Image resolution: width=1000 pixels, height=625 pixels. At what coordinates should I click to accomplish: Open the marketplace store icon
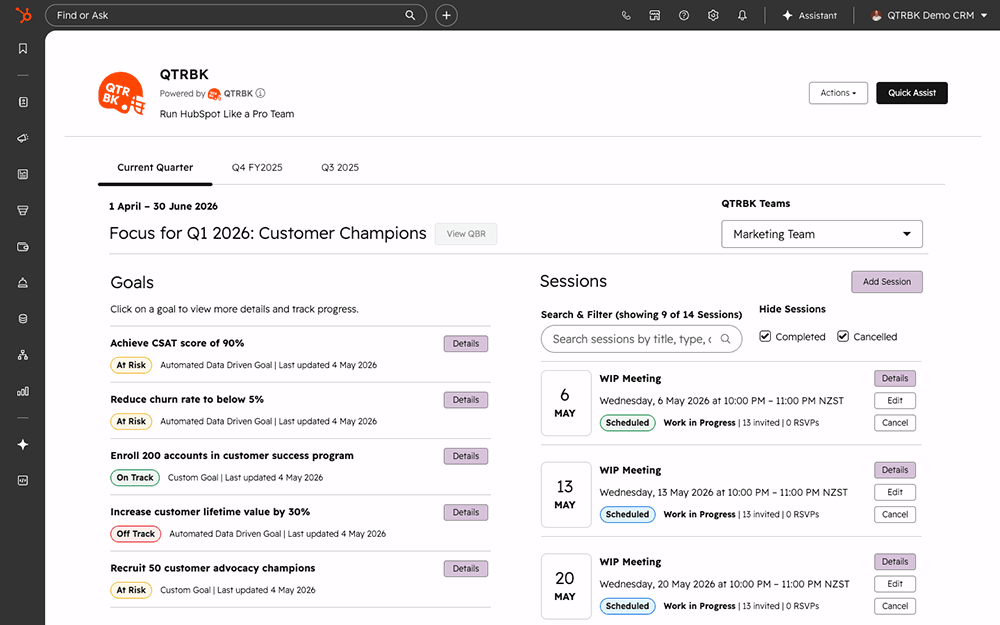654,15
